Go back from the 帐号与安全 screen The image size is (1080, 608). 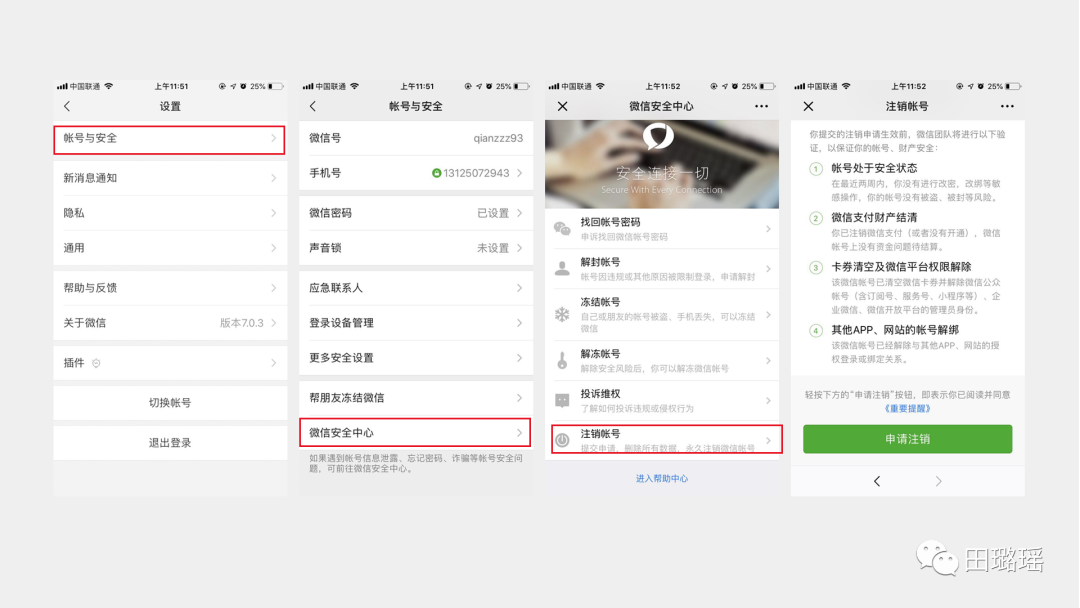(313, 106)
